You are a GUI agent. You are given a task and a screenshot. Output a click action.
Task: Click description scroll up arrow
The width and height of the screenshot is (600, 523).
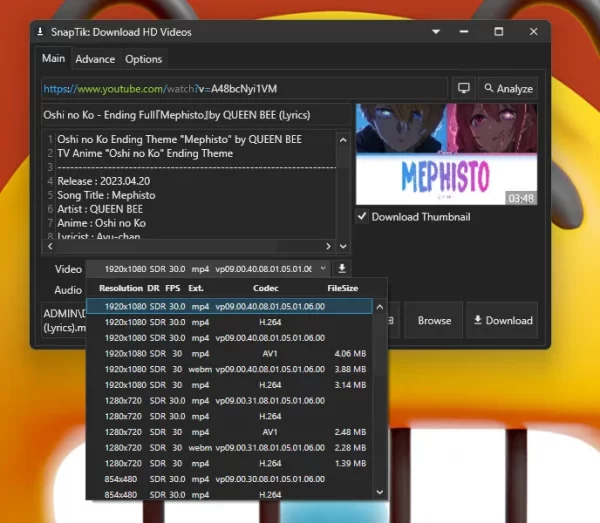(343, 140)
